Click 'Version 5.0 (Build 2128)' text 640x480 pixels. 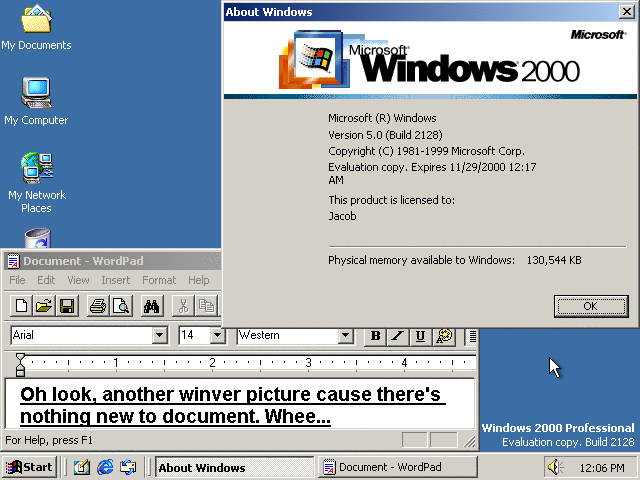coord(385,135)
